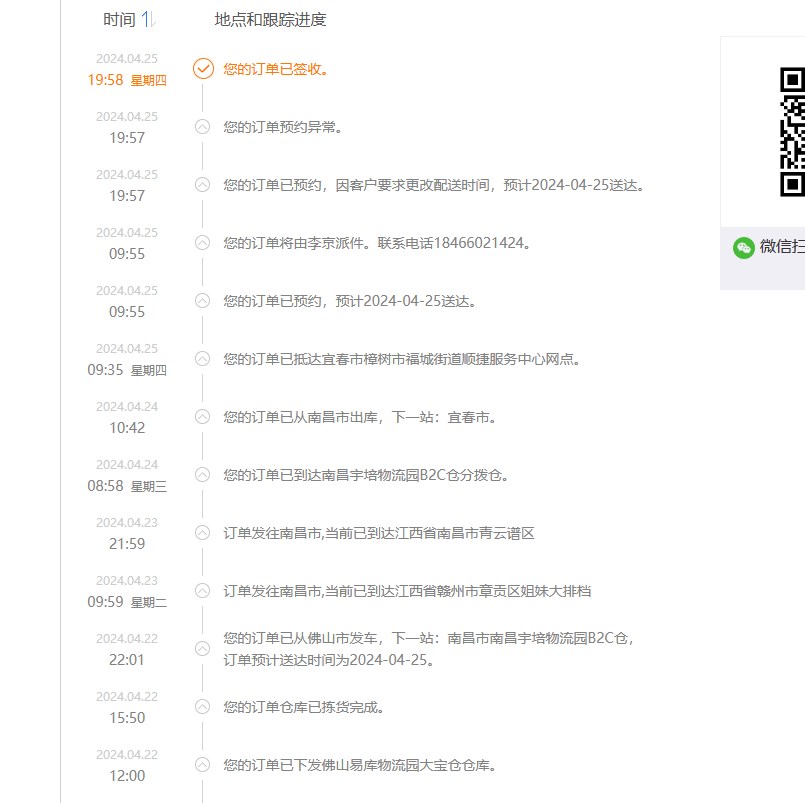Click date 2024.04.24 above 10:42
The width and height of the screenshot is (805, 803).
pyautogui.click(x=127, y=407)
